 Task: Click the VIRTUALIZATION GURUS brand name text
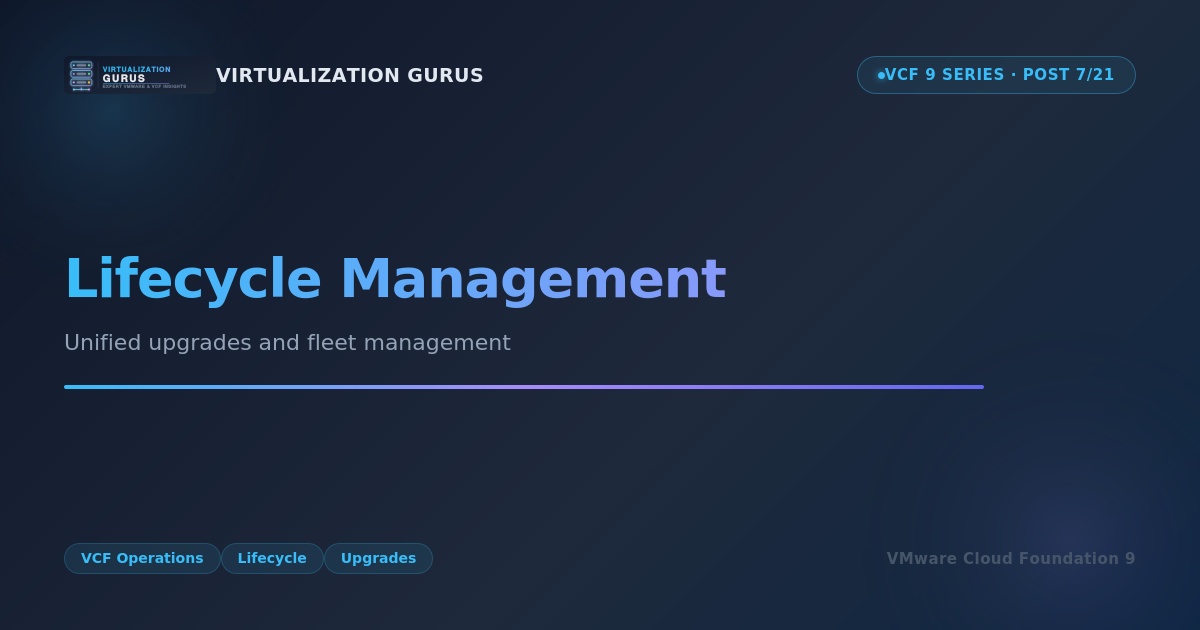(350, 75)
